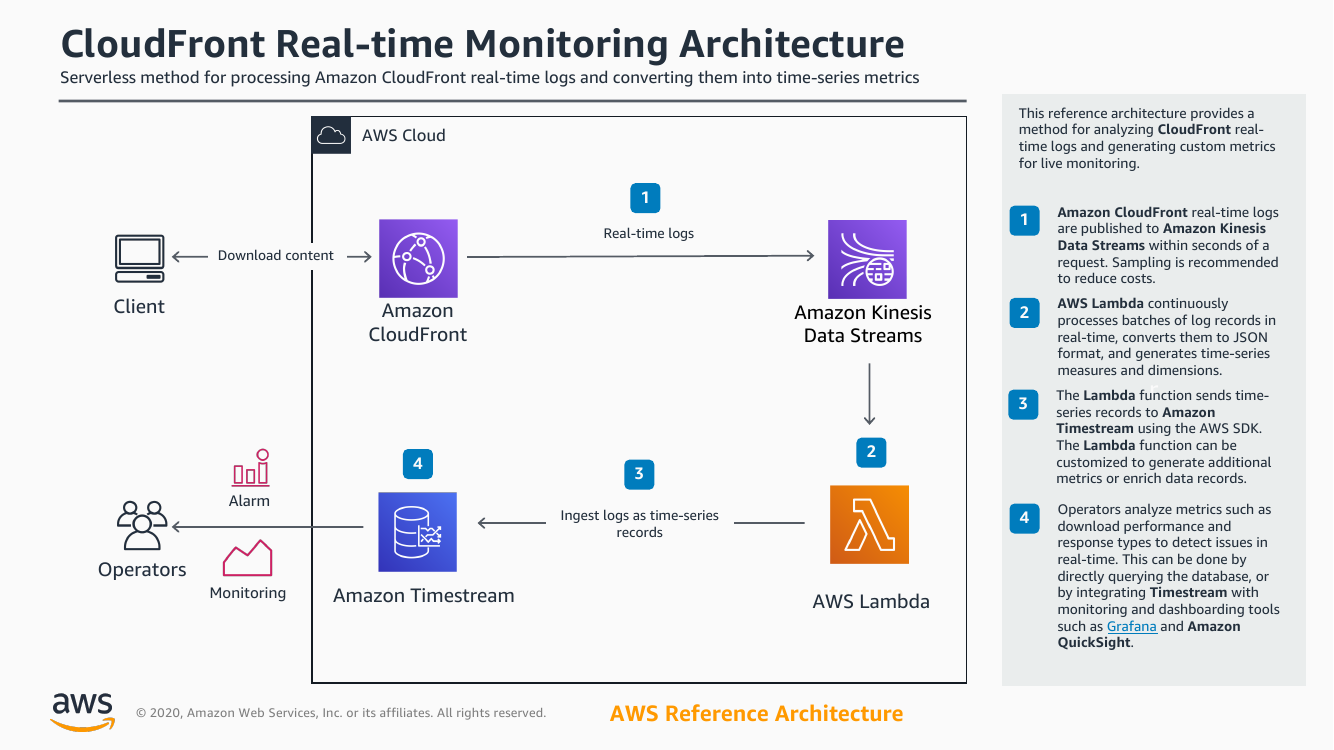Click the sidebar intro 'This reference architecture provides'
The height and width of the screenshot is (750, 1334).
(x=1136, y=113)
